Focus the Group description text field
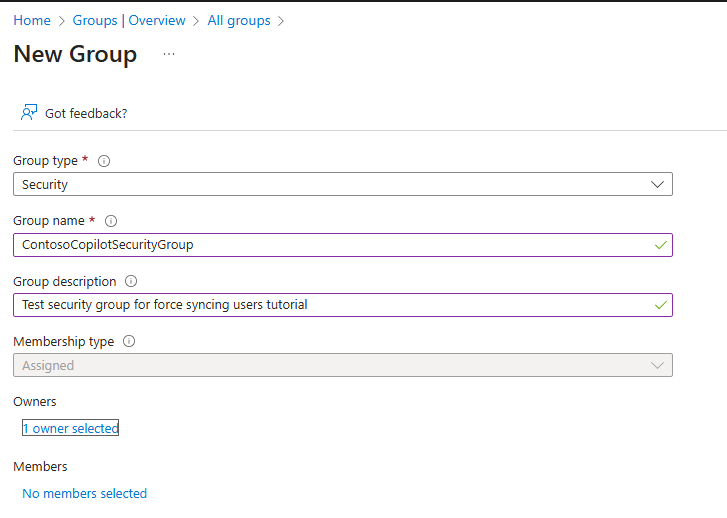The width and height of the screenshot is (727, 518). click(x=330, y=305)
